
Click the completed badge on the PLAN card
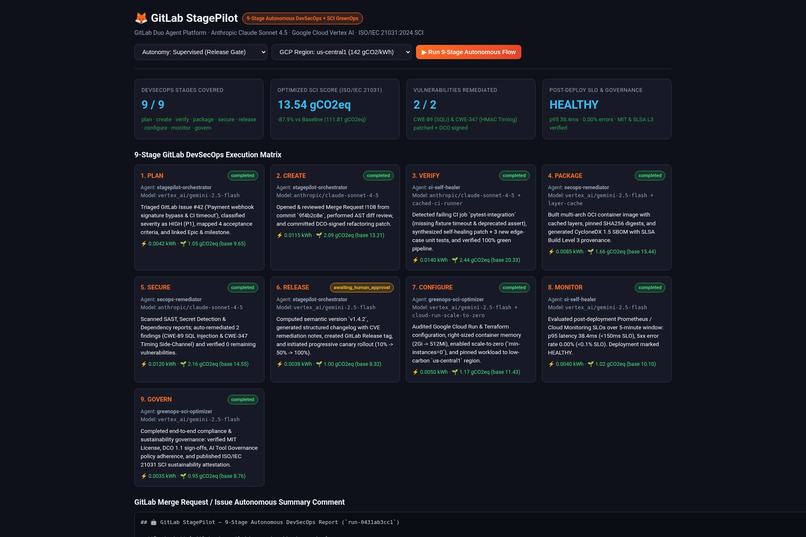pos(243,176)
